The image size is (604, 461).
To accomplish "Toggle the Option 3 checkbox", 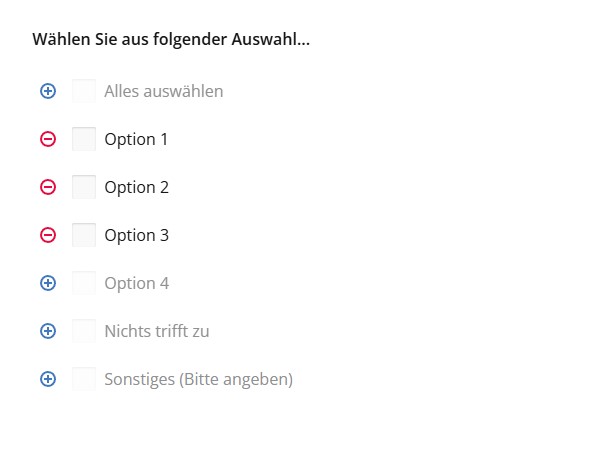I will coord(84,235).
